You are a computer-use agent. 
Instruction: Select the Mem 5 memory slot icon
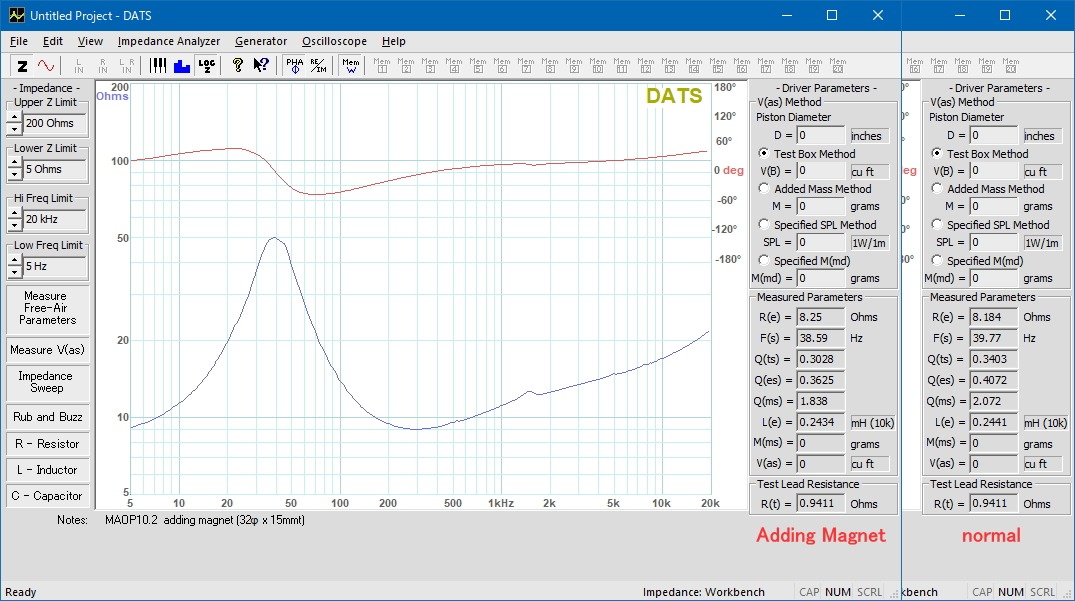pyautogui.click(x=478, y=66)
